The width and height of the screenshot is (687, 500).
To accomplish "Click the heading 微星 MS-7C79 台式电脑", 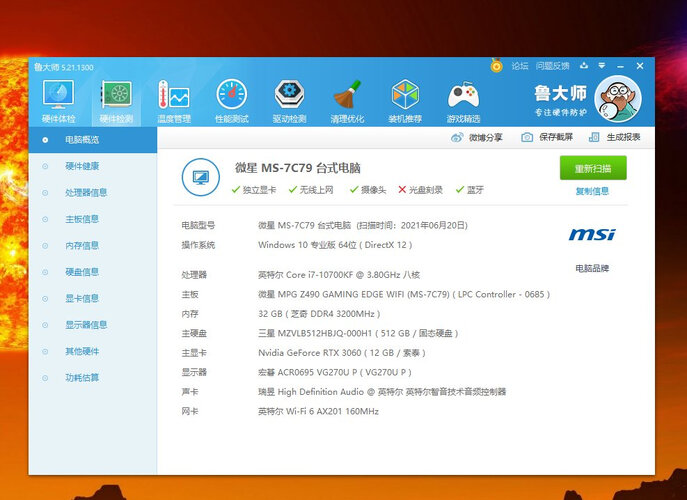I will tap(298, 168).
